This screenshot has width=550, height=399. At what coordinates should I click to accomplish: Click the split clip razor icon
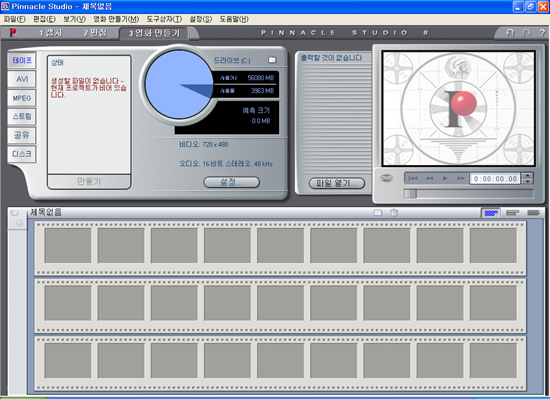(x=378, y=212)
